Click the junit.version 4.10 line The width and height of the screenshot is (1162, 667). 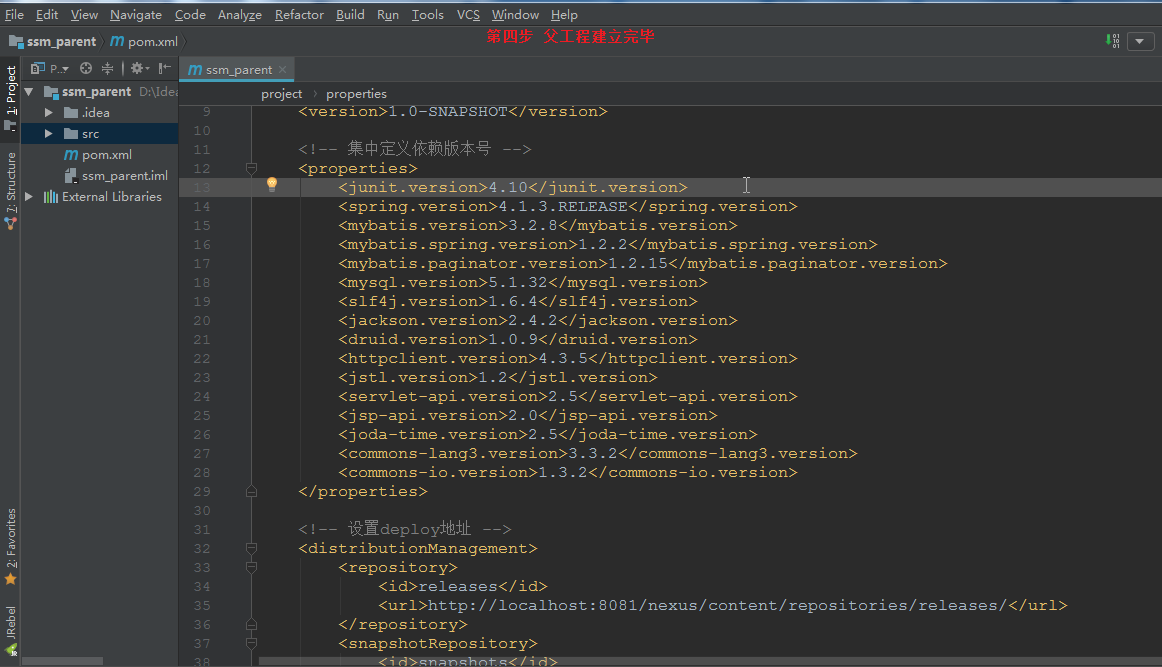(x=513, y=188)
